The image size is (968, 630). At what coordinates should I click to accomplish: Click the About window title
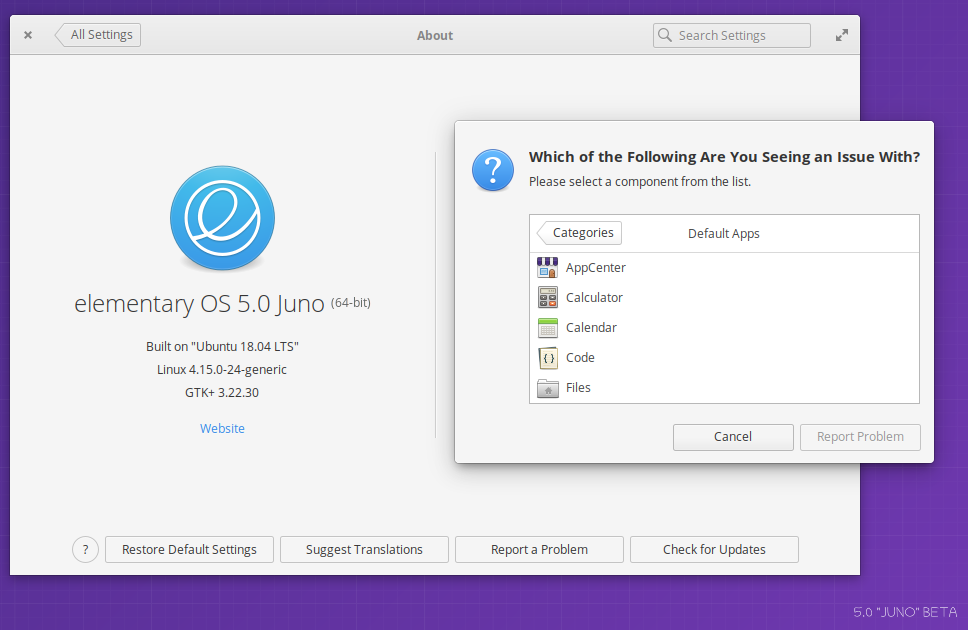[435, 36]
